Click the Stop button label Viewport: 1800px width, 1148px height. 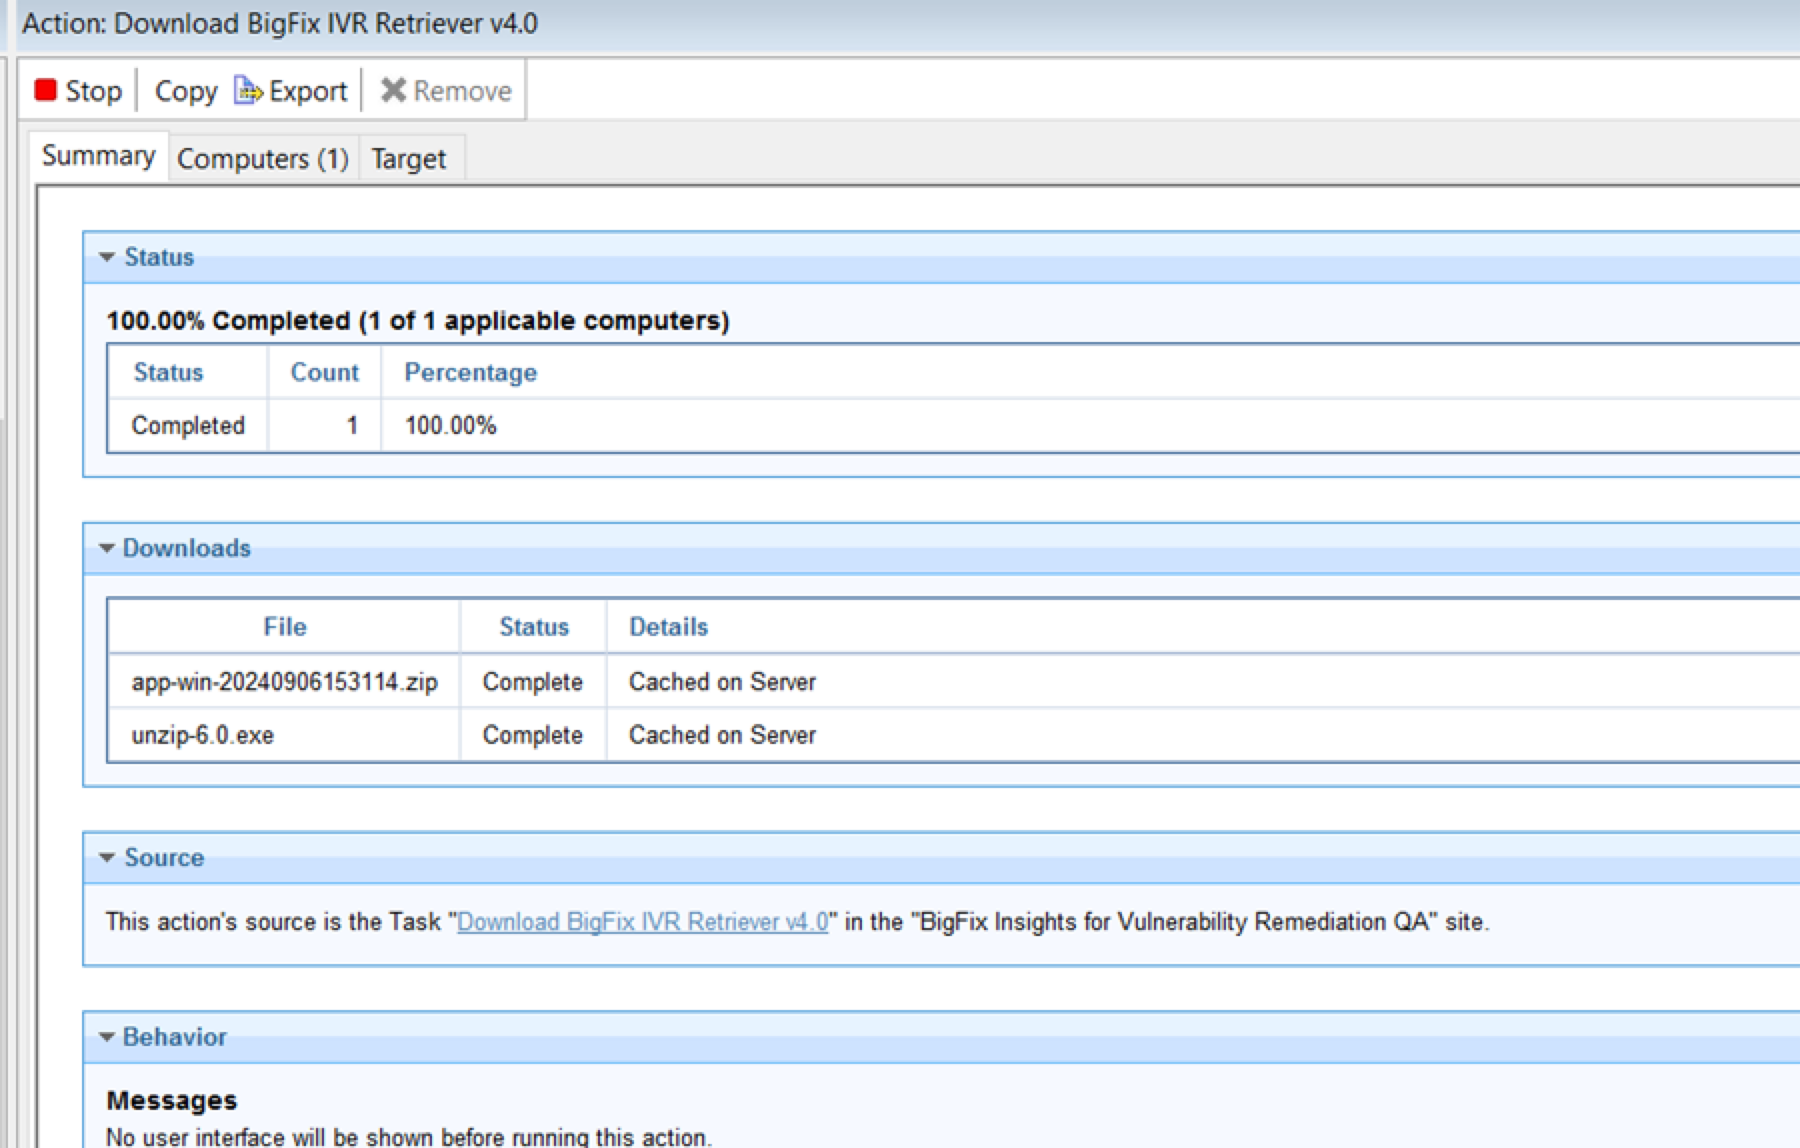click(93, 91)
